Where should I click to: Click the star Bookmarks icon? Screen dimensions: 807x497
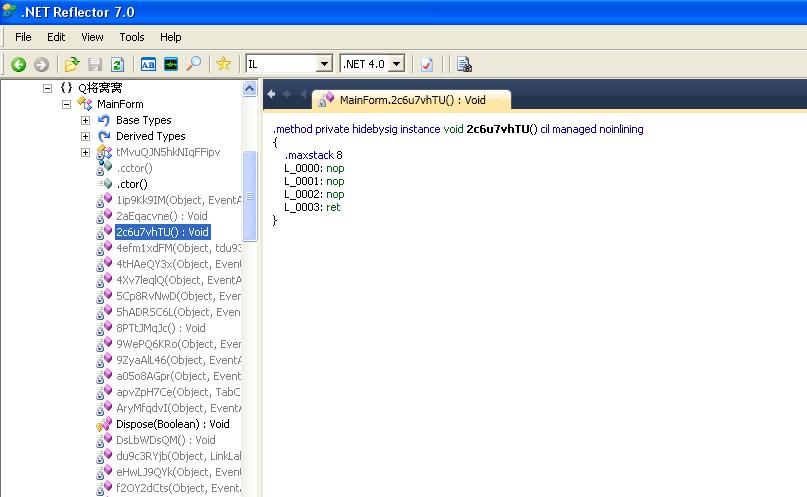tap(223, 64)
